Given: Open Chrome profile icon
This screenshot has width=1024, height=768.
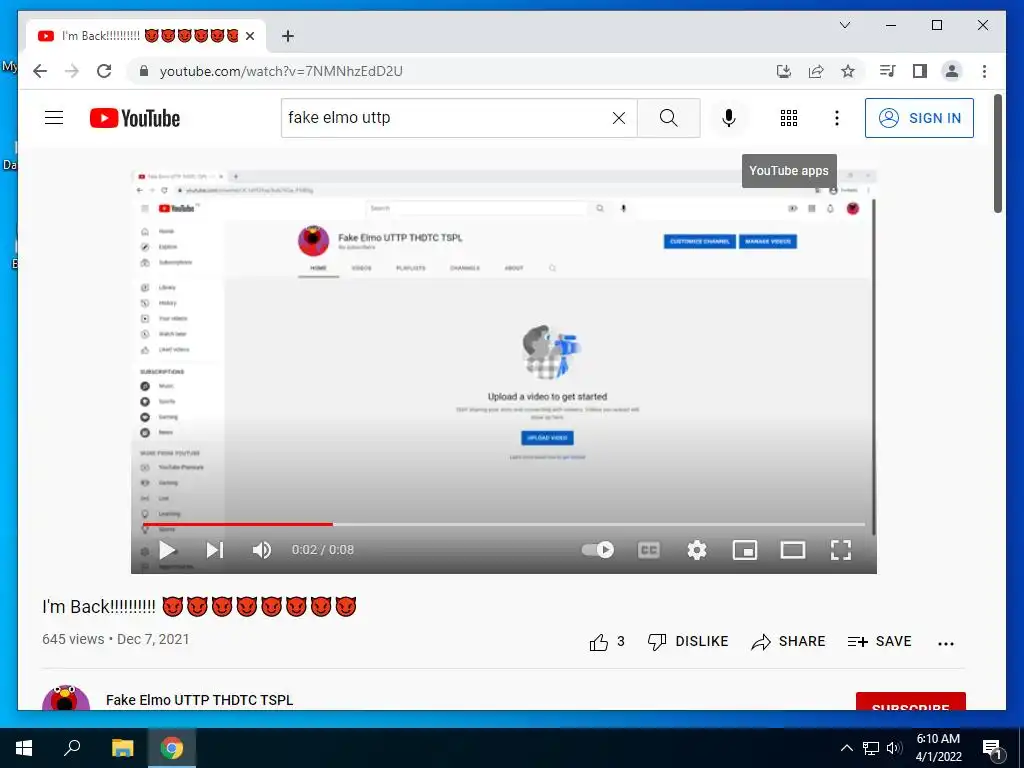Looking at the screenshot, I should [952, 71].
